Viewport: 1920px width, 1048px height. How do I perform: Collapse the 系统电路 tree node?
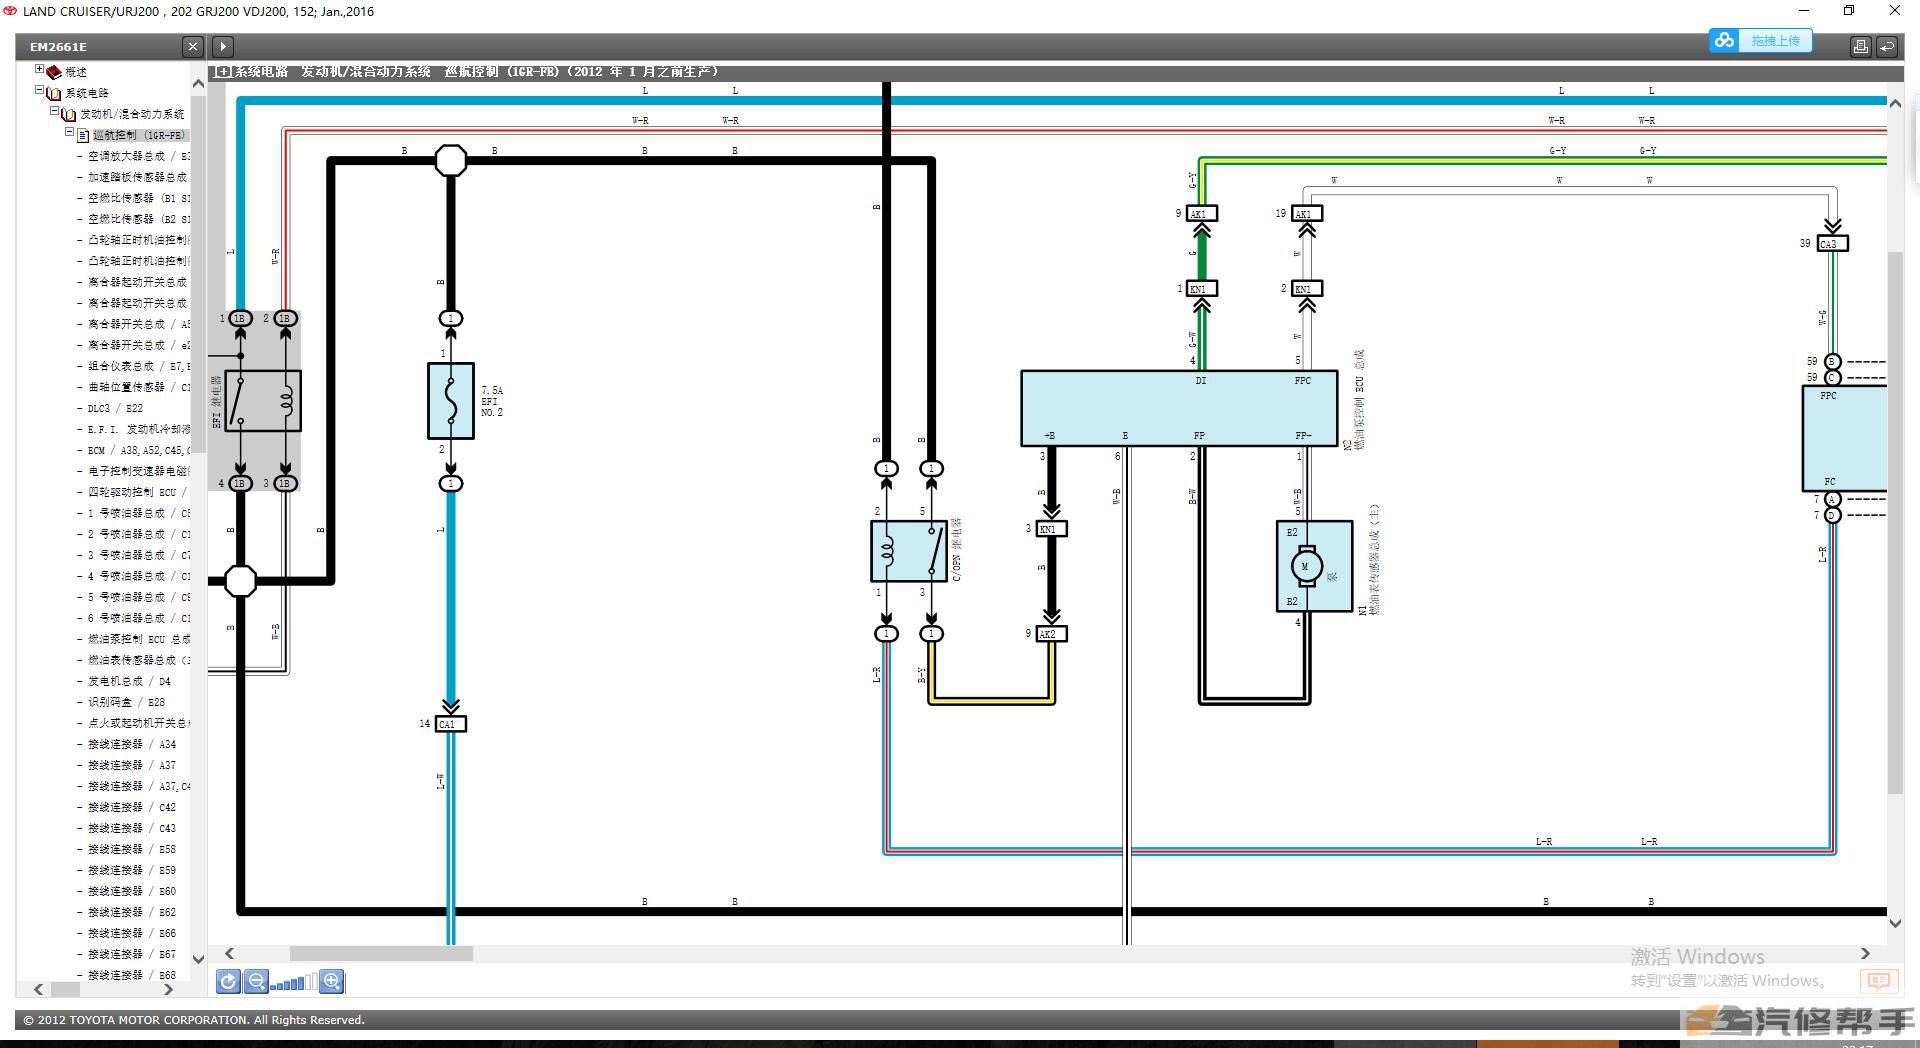(40, 91)
